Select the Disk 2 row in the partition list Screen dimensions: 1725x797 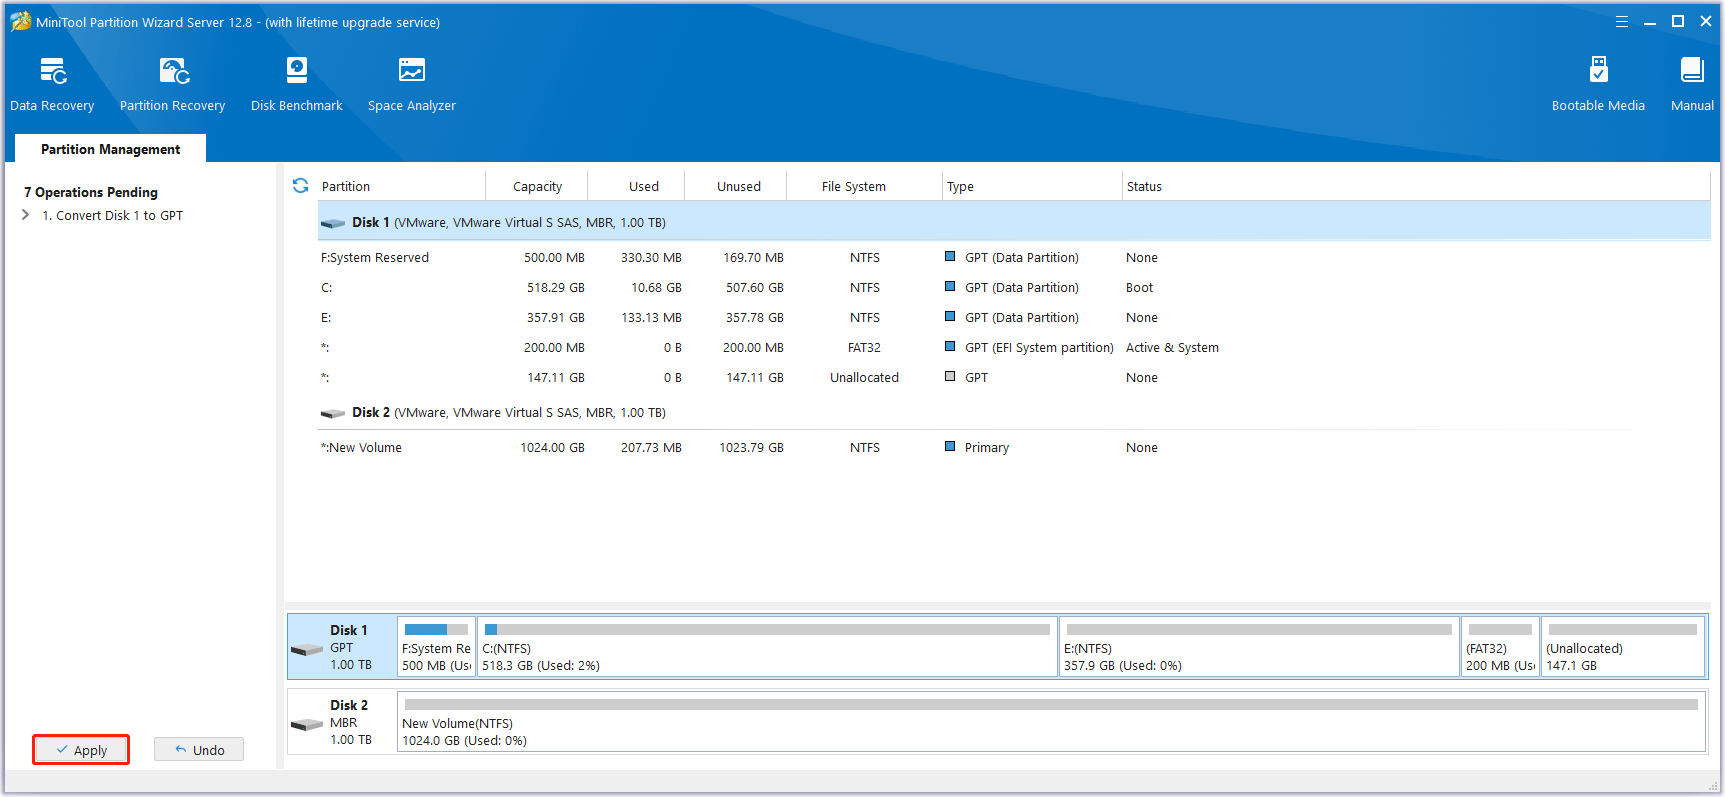pos(1014,412)
